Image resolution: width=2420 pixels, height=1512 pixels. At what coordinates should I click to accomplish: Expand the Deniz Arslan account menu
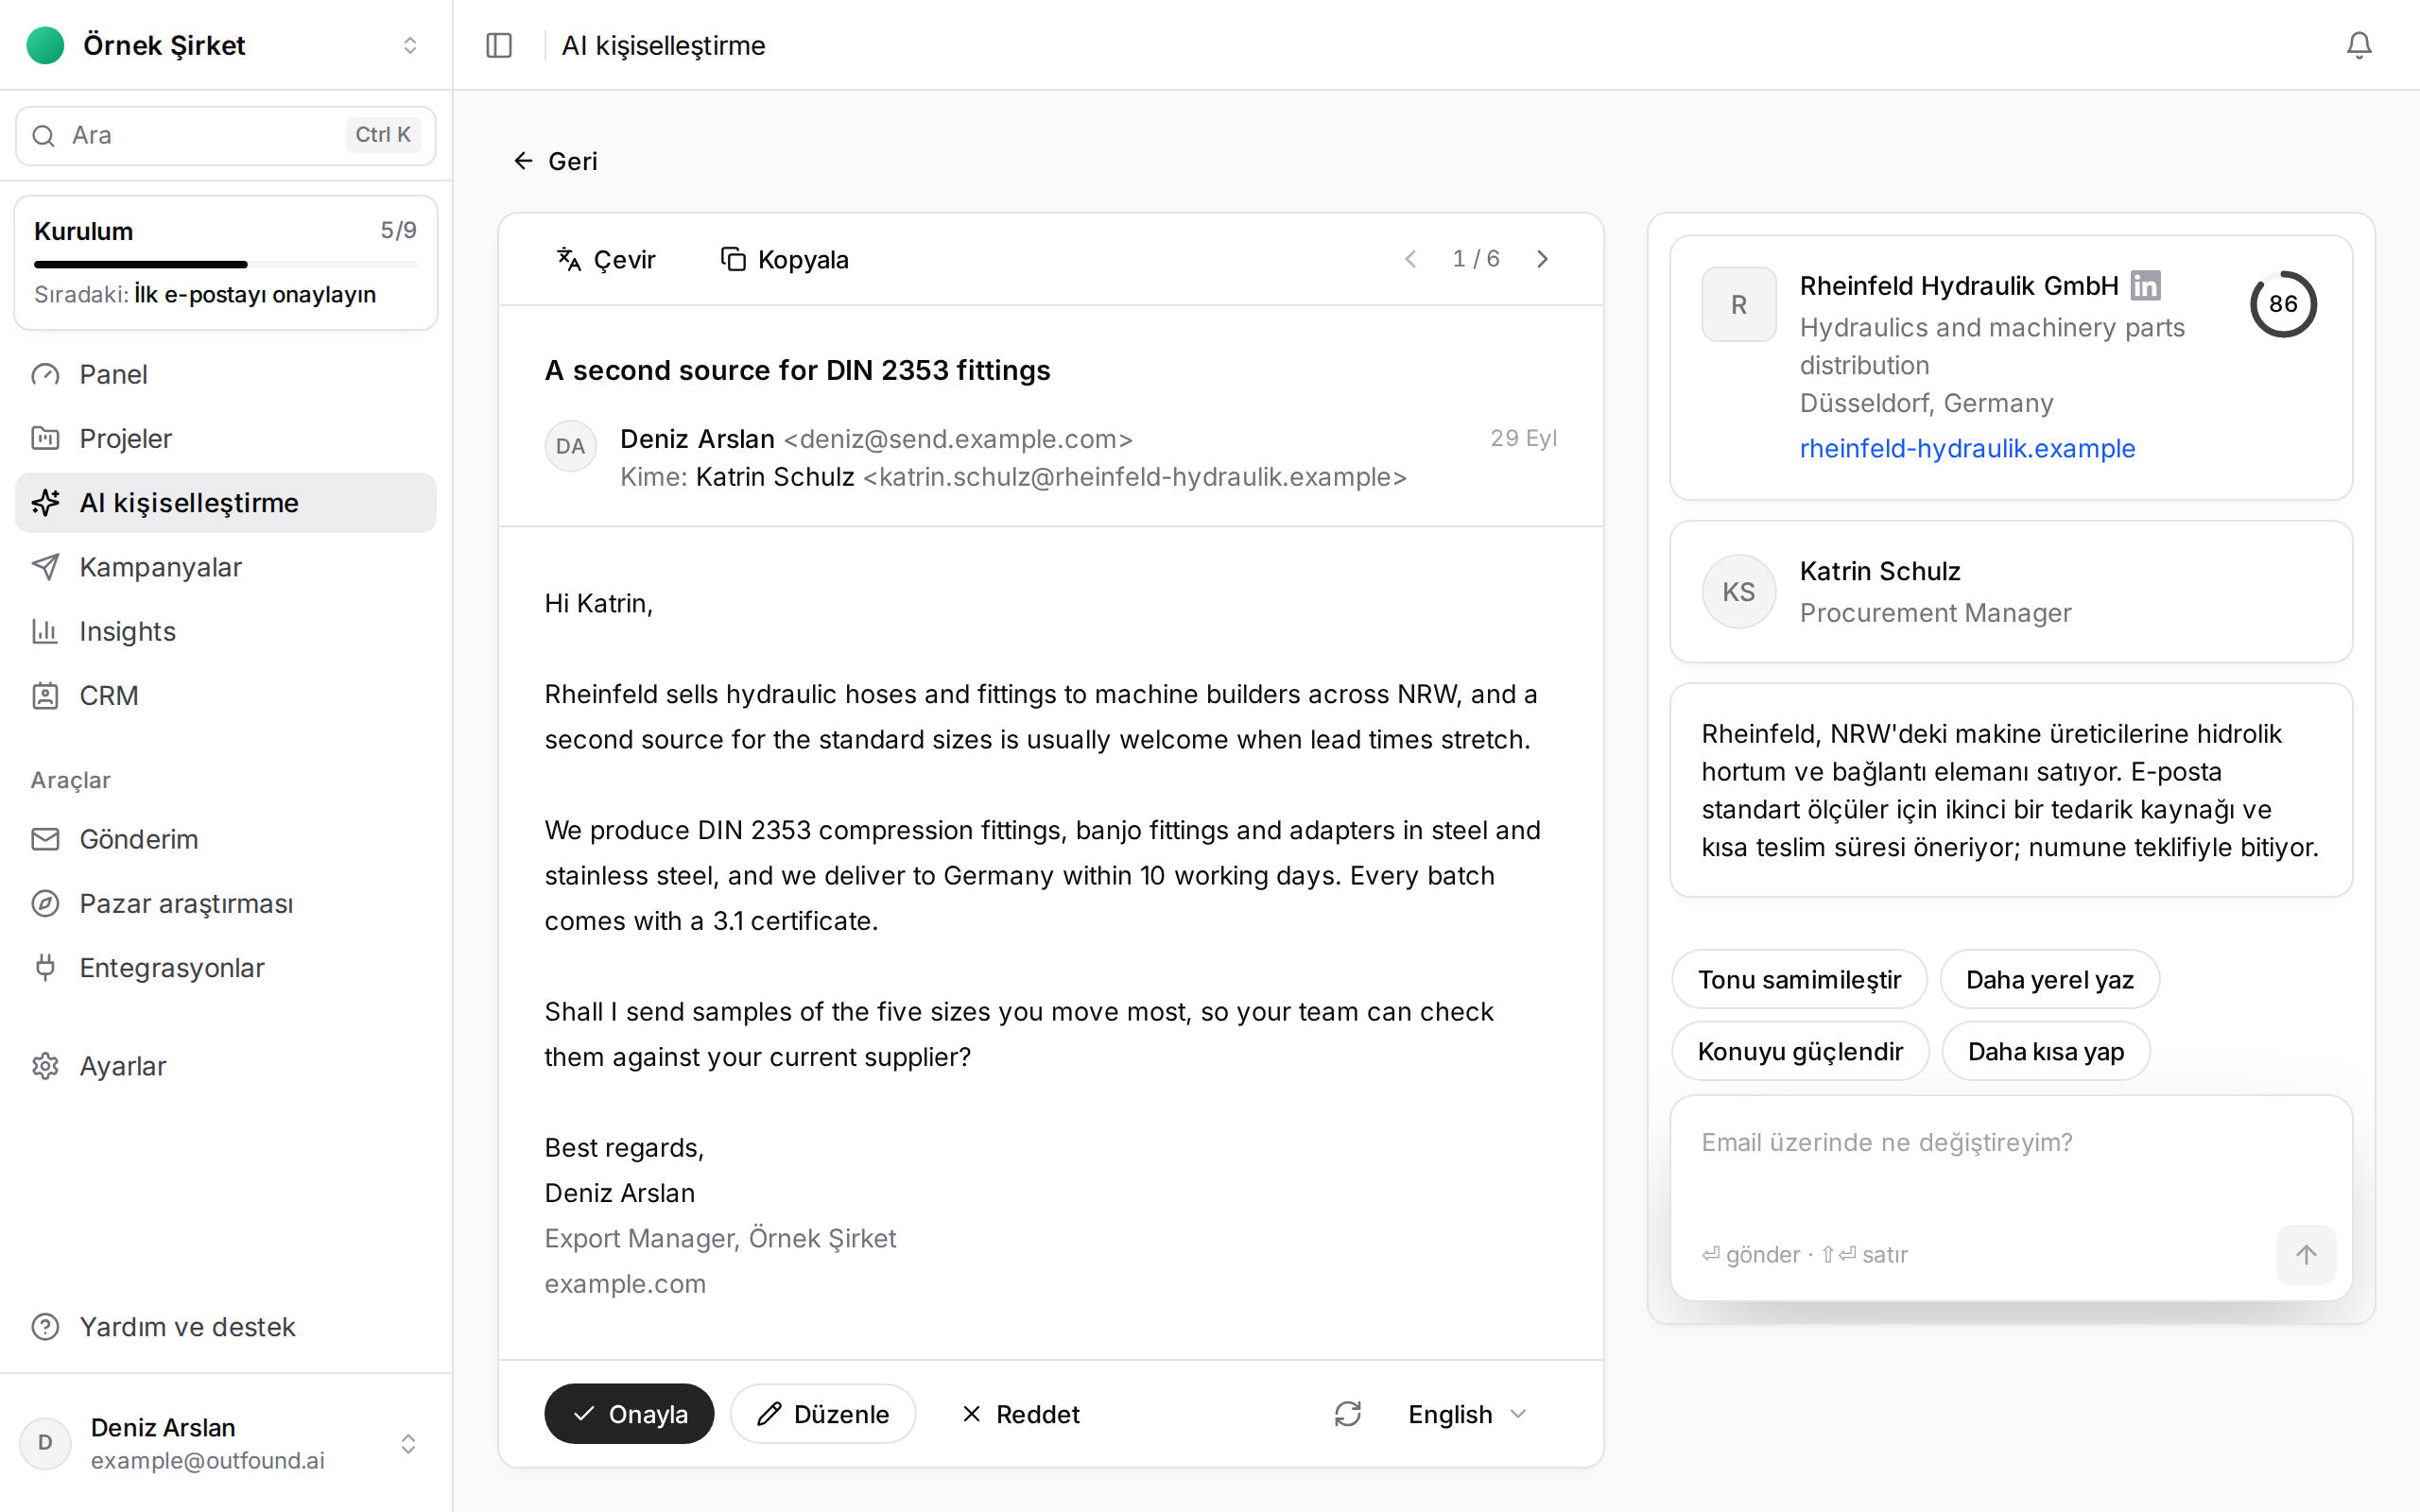click(x=226, y=1443)
